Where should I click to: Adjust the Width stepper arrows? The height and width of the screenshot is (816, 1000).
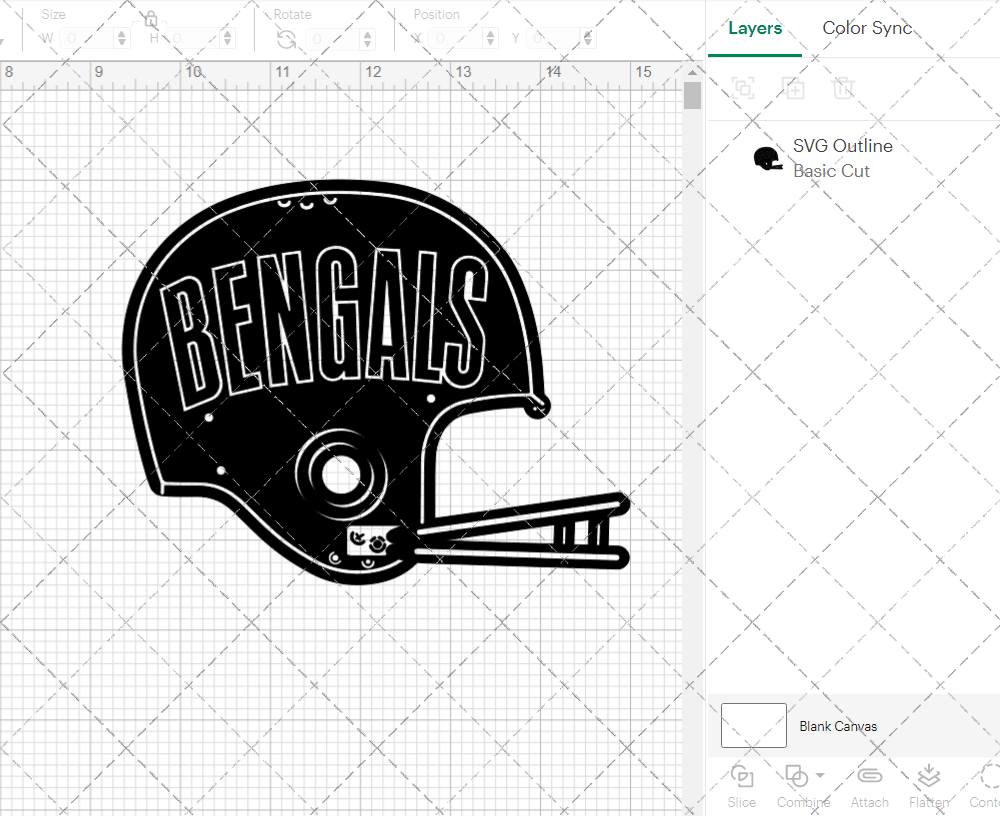point(122,38)
